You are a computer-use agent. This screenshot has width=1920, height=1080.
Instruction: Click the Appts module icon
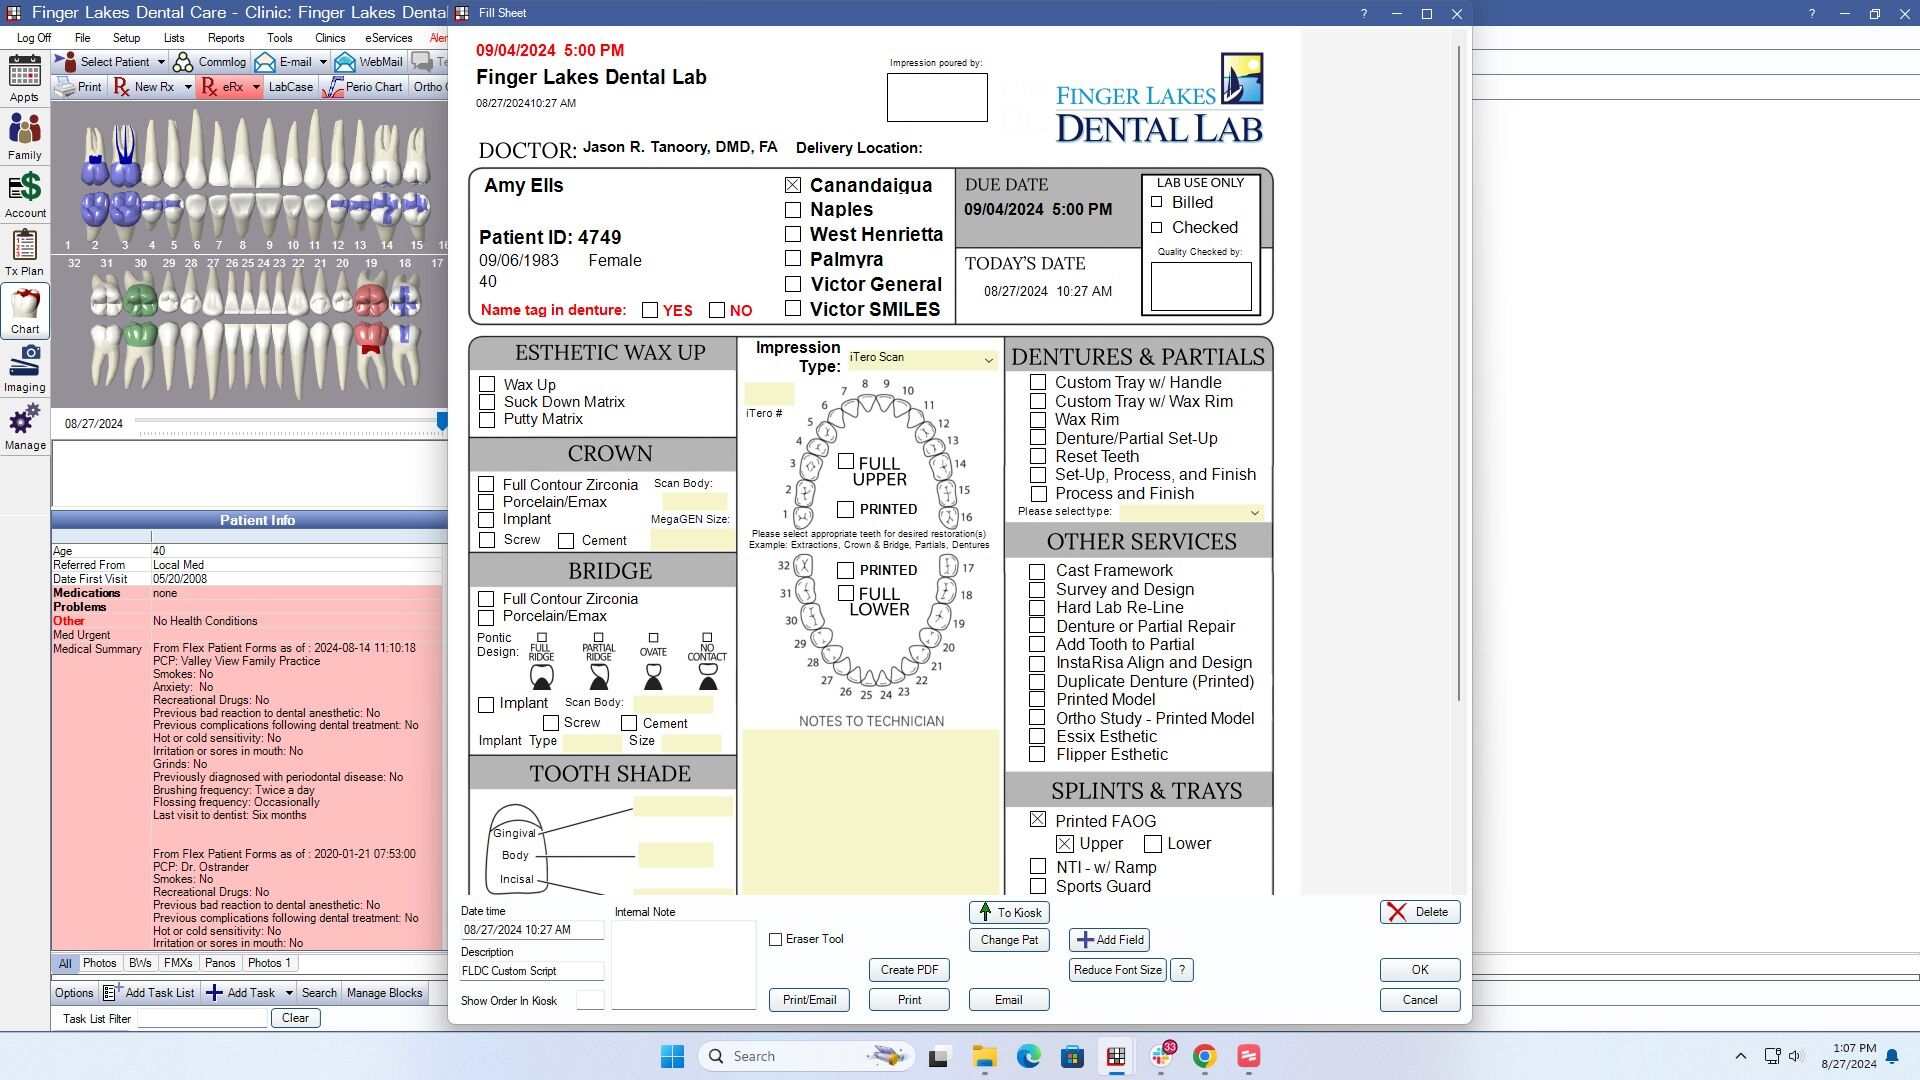(25, 78)
